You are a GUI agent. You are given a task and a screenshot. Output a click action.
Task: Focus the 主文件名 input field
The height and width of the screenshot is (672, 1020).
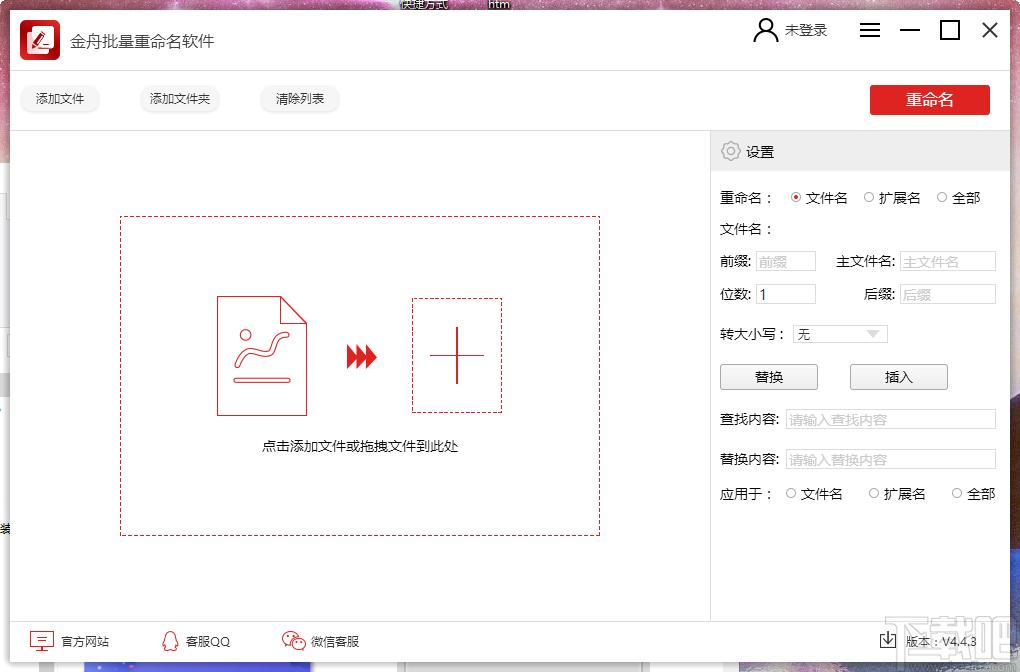tap(948, 262)
